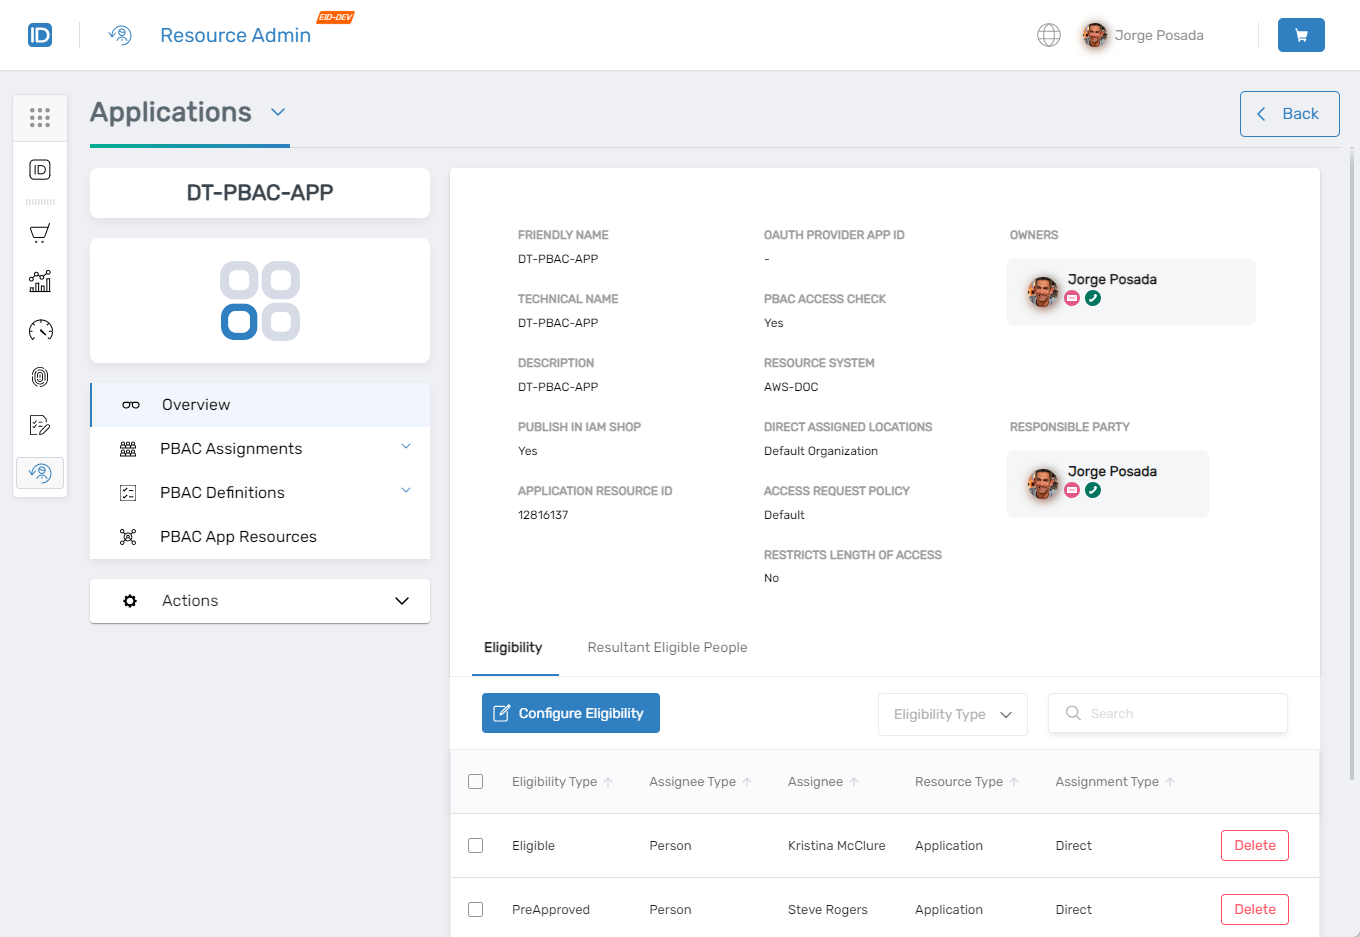Screen dimensions: 1360x937
Task: Check the PreApproved Steve Rogers row checkbox
Action: (x=475, y=909)
